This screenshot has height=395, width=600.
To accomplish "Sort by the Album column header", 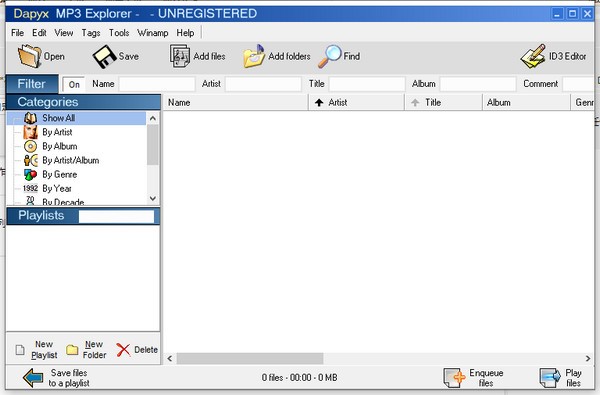I will pos(526,103).
